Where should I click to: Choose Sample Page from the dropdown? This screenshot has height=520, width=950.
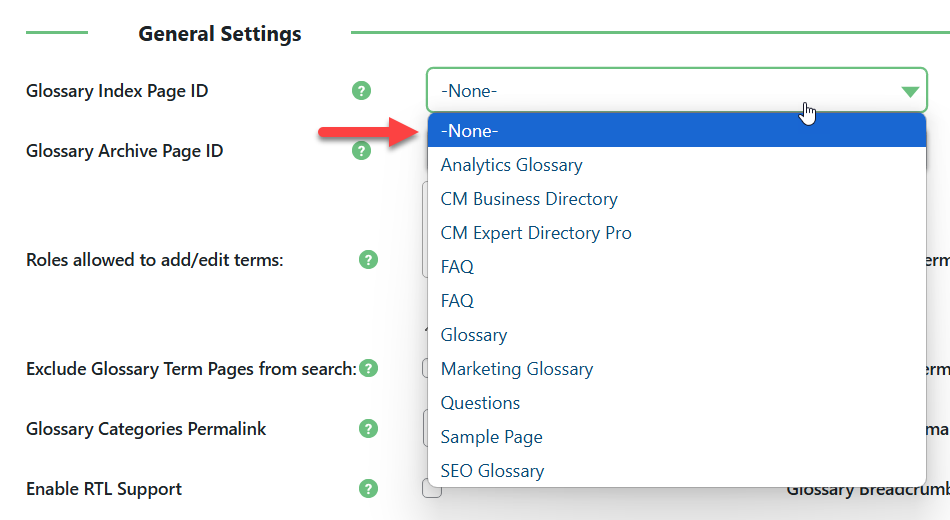tap(677, 436)
